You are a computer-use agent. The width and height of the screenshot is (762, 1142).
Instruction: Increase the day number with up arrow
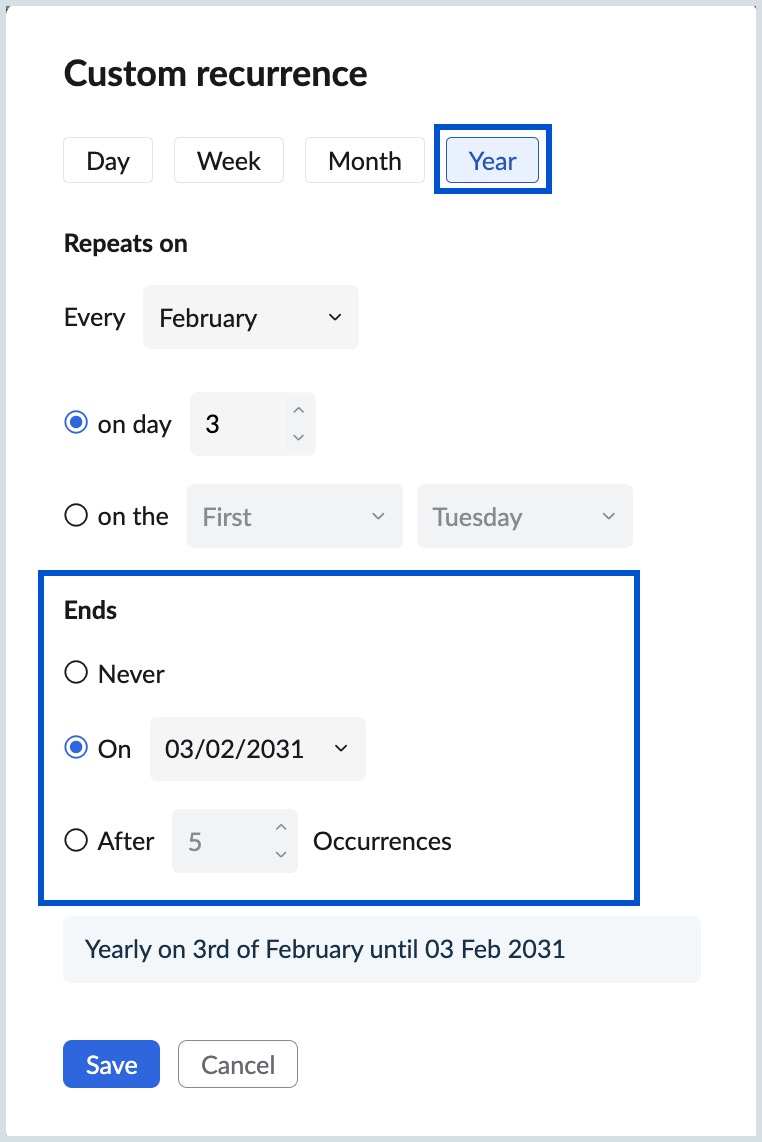tap(297, 411)
